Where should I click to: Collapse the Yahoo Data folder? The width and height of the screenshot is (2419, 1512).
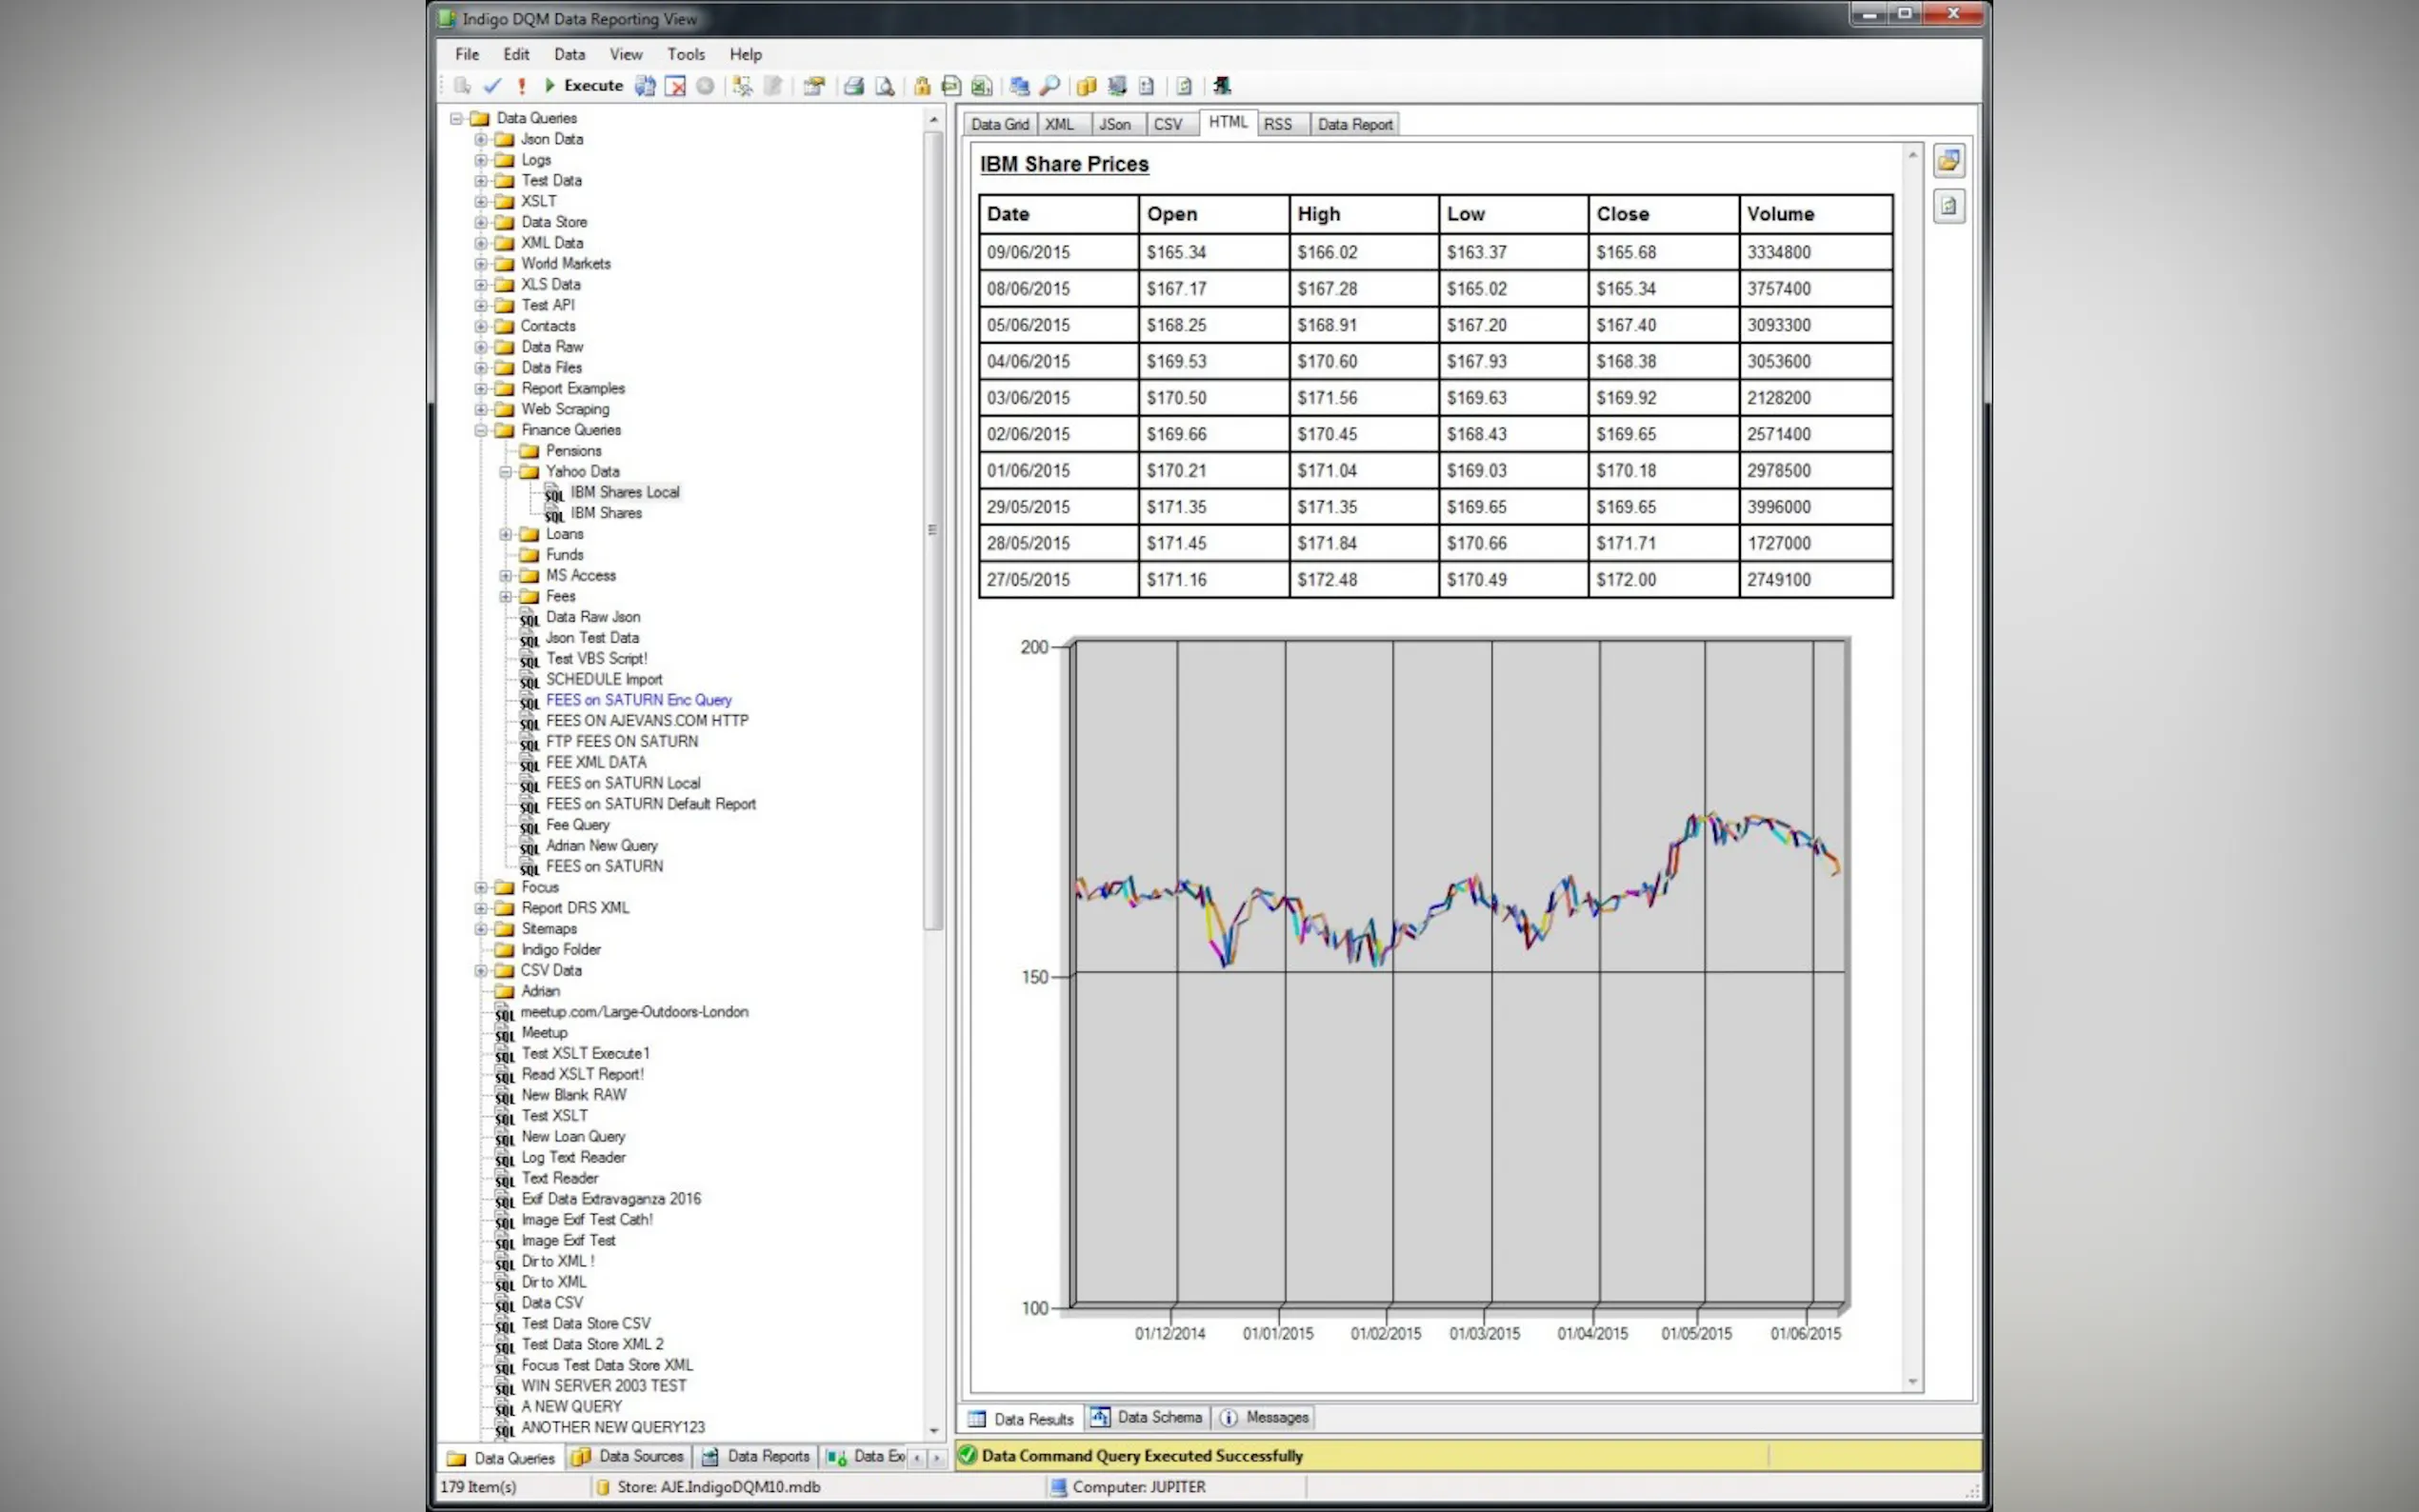506,472
